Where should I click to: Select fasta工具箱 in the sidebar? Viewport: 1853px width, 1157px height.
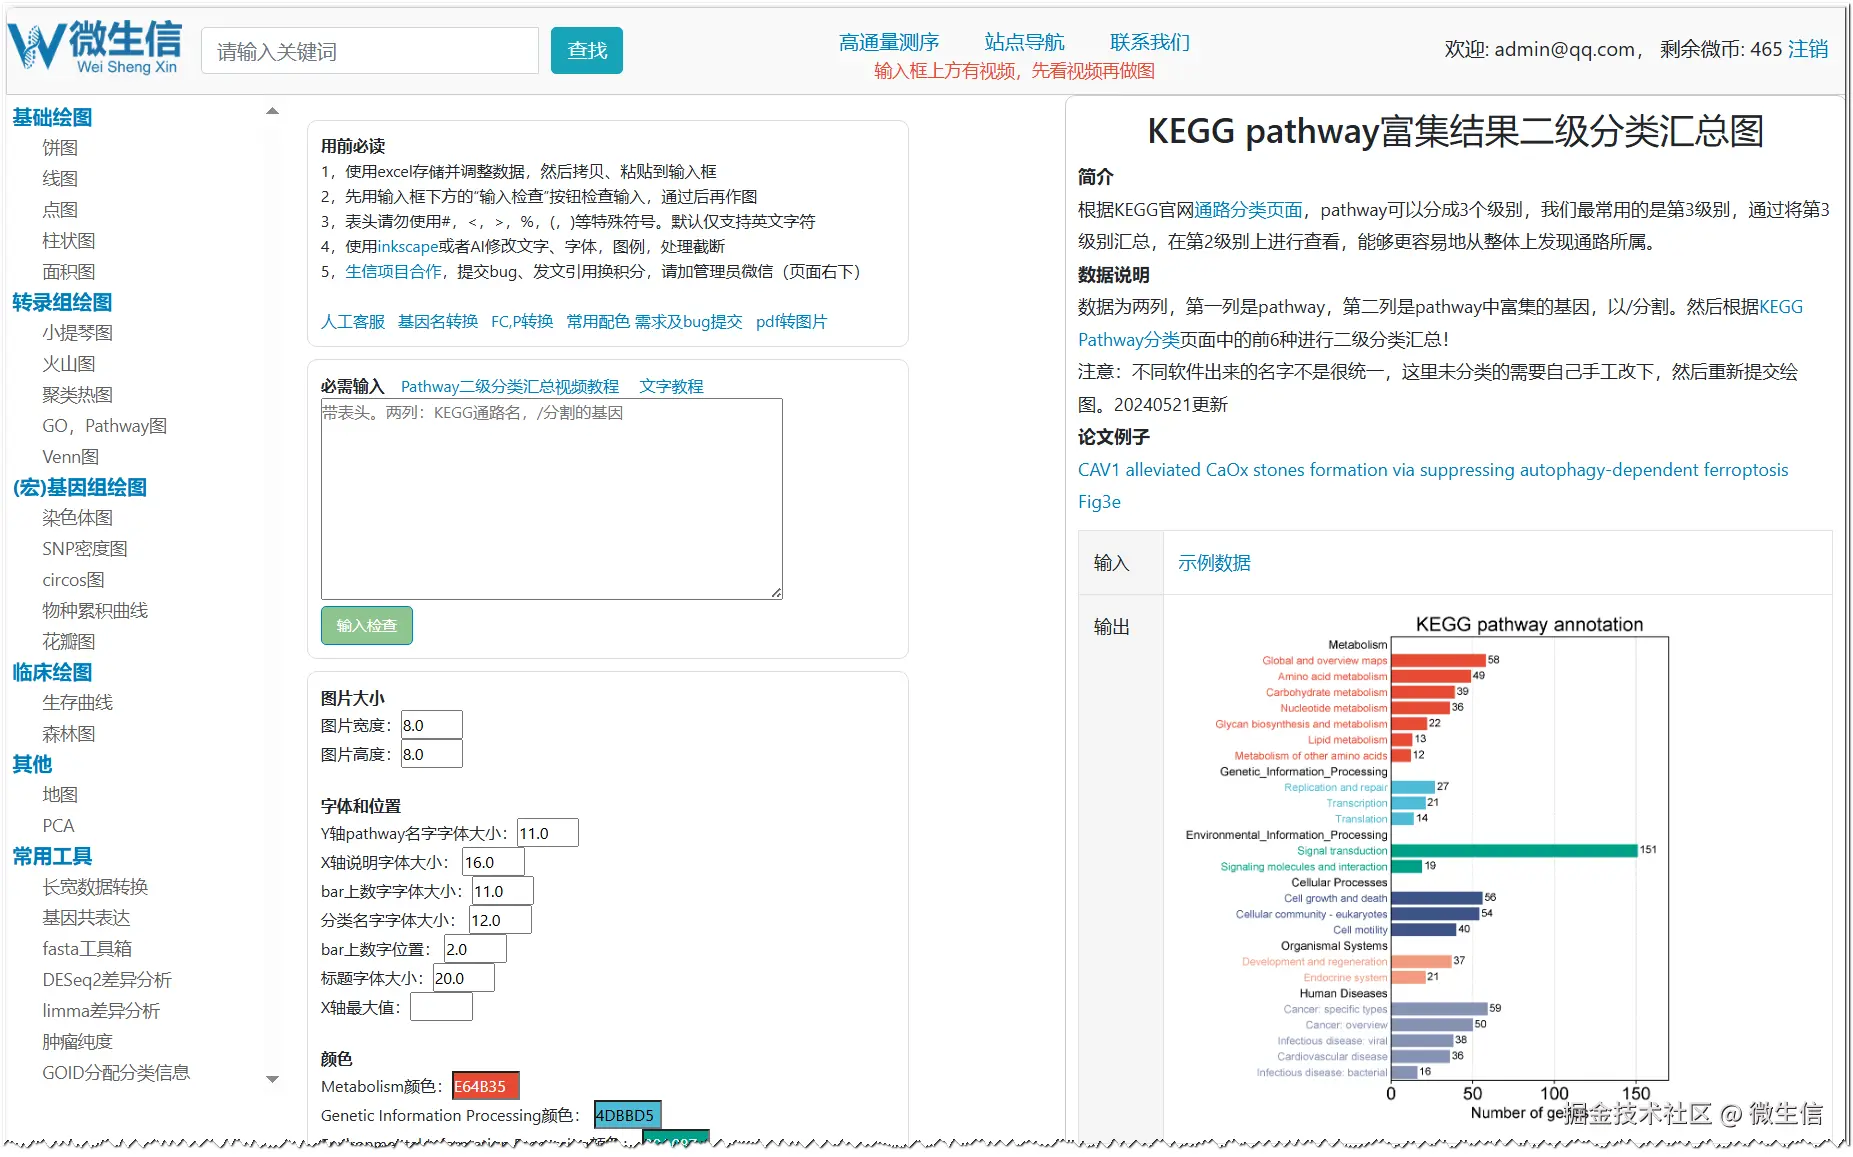[87, 949]
